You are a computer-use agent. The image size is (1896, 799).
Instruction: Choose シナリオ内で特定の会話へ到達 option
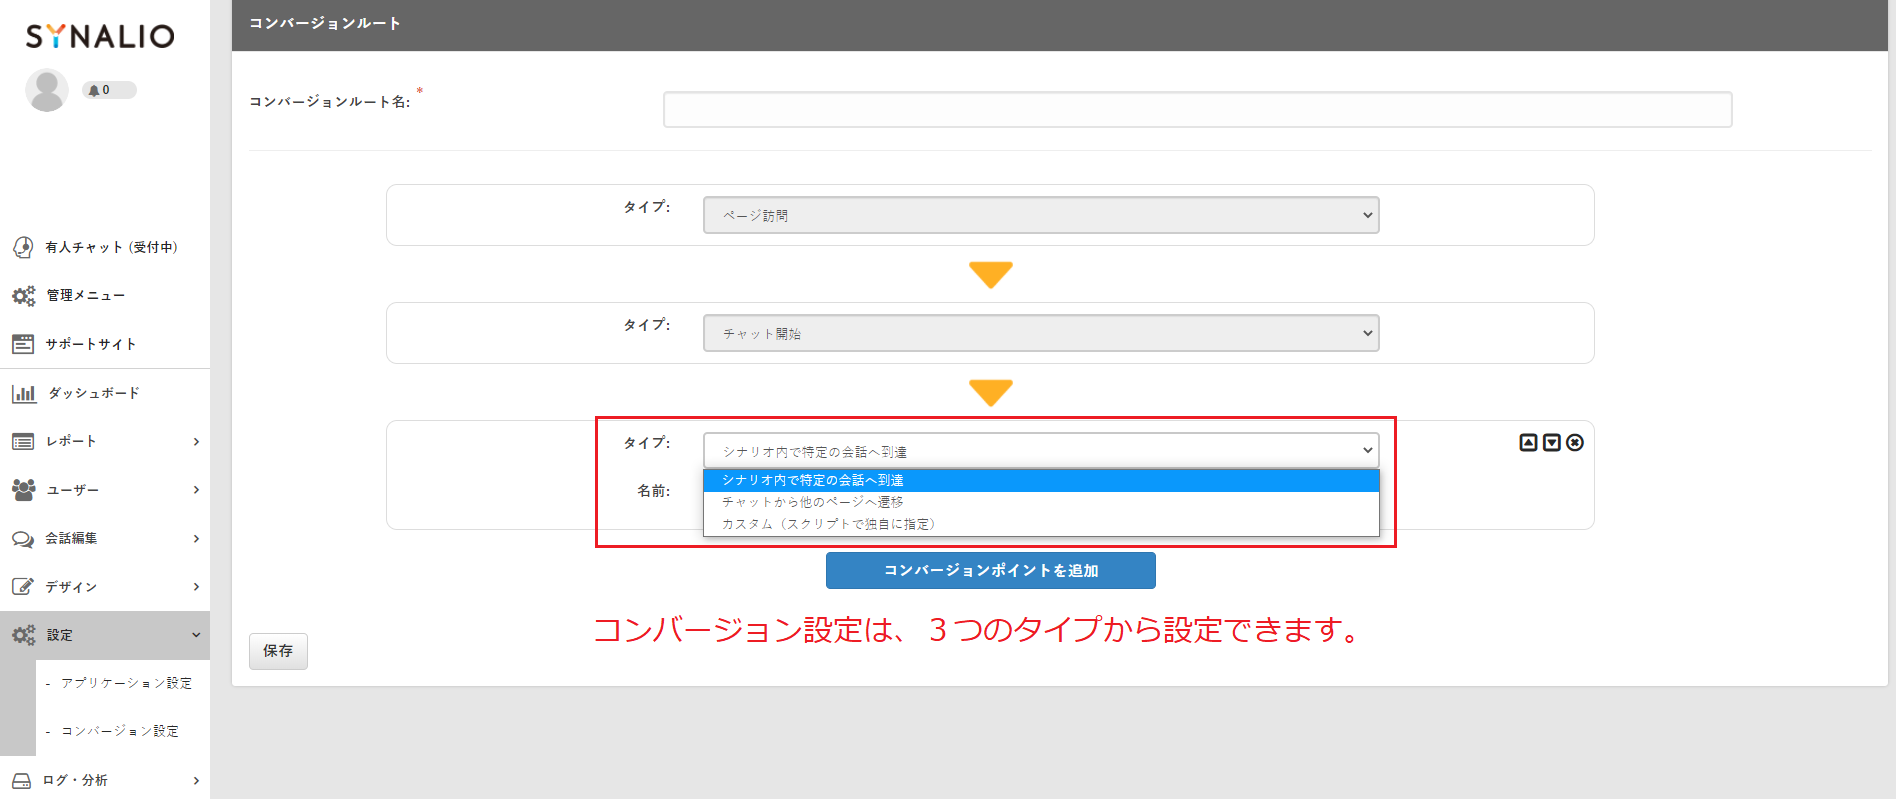(1041, 481)
